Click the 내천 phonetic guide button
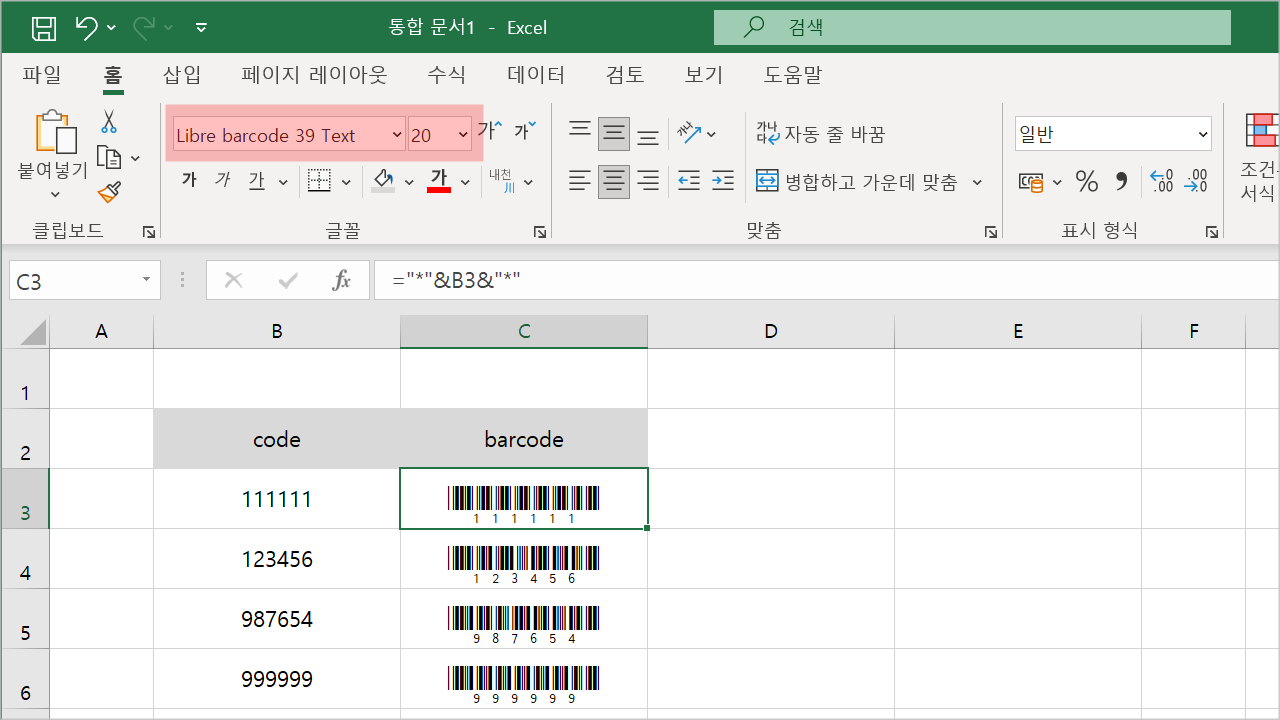The image size is (1280, 720). 502,181
